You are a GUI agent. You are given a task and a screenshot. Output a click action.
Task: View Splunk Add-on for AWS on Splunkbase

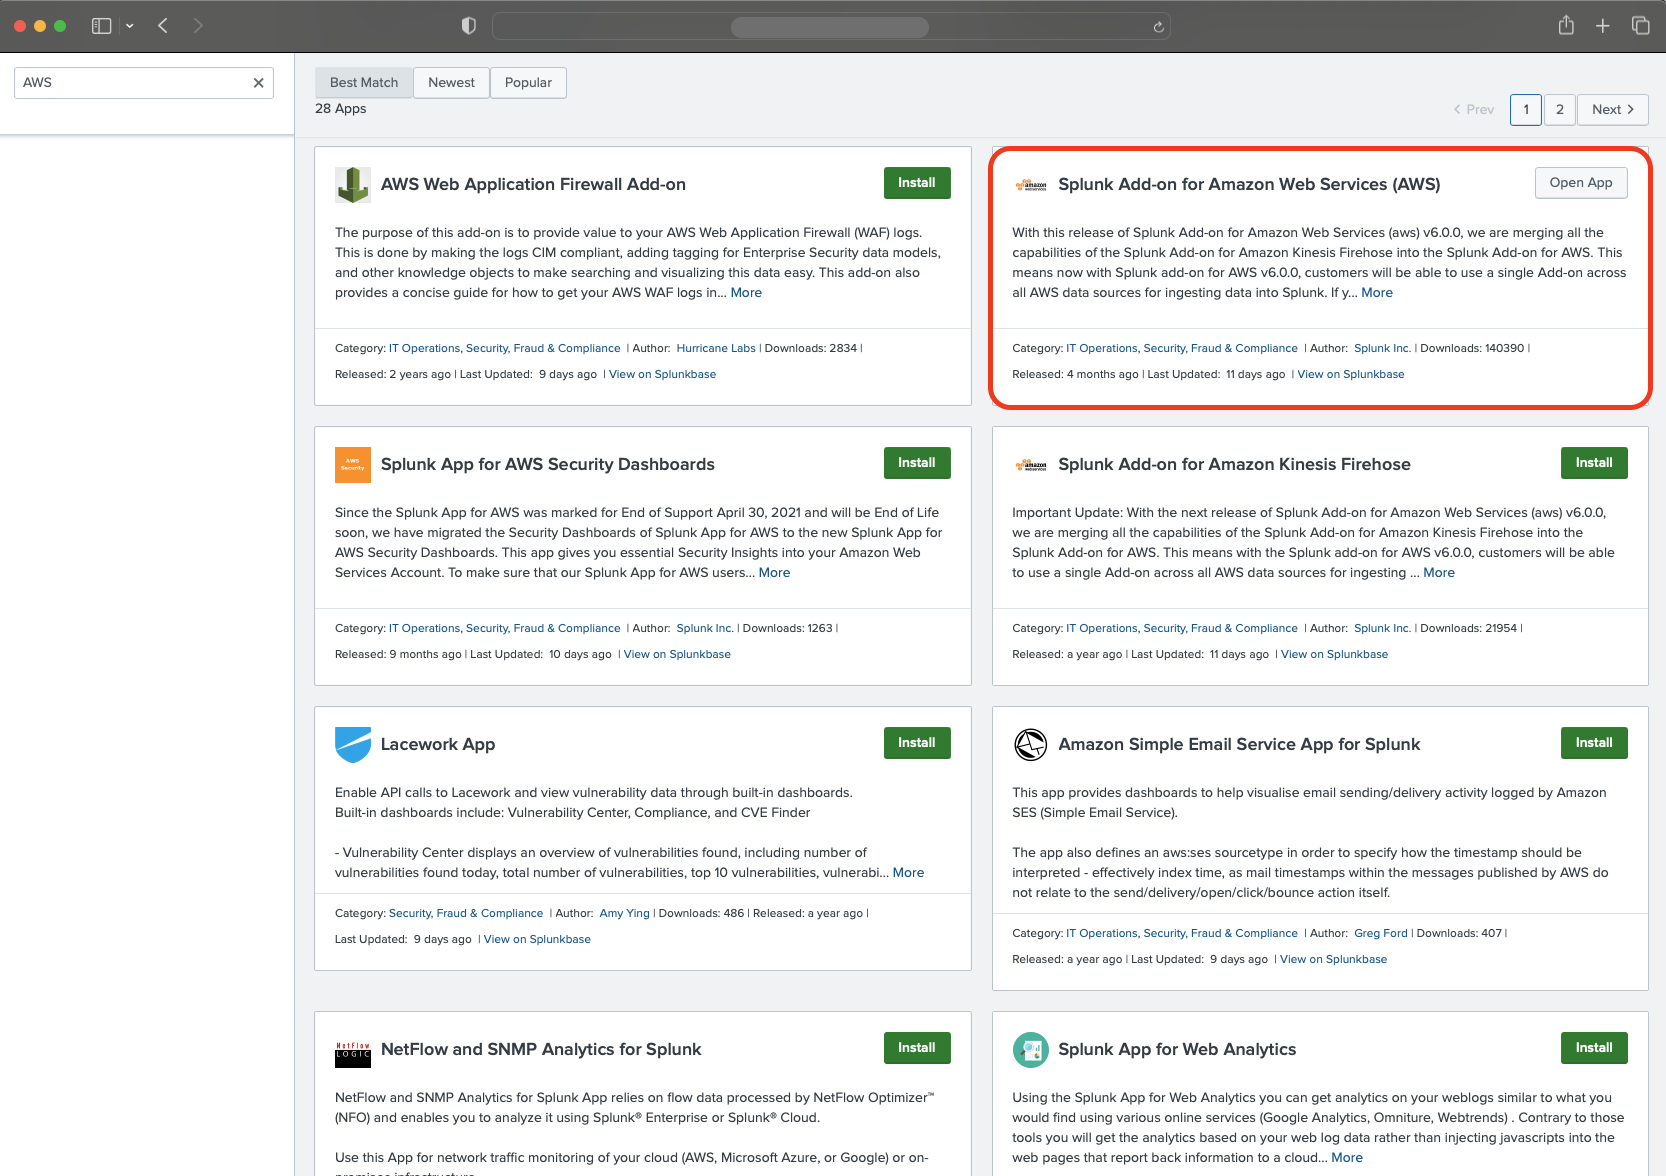coord(1351,374)
